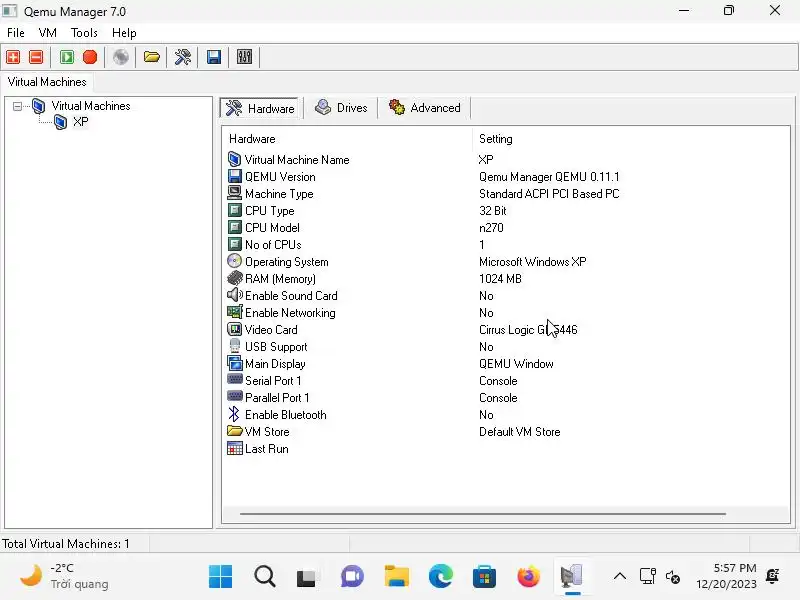Open the taskbar clock and date
The width and height of the screenshot is (800, 600).
(x=727, y=576)
